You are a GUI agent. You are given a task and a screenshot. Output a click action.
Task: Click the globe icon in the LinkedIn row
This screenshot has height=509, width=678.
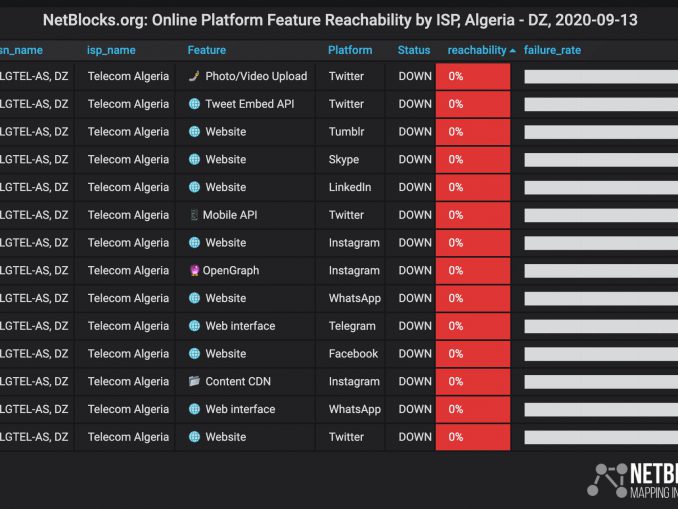(x=194, y=187)
